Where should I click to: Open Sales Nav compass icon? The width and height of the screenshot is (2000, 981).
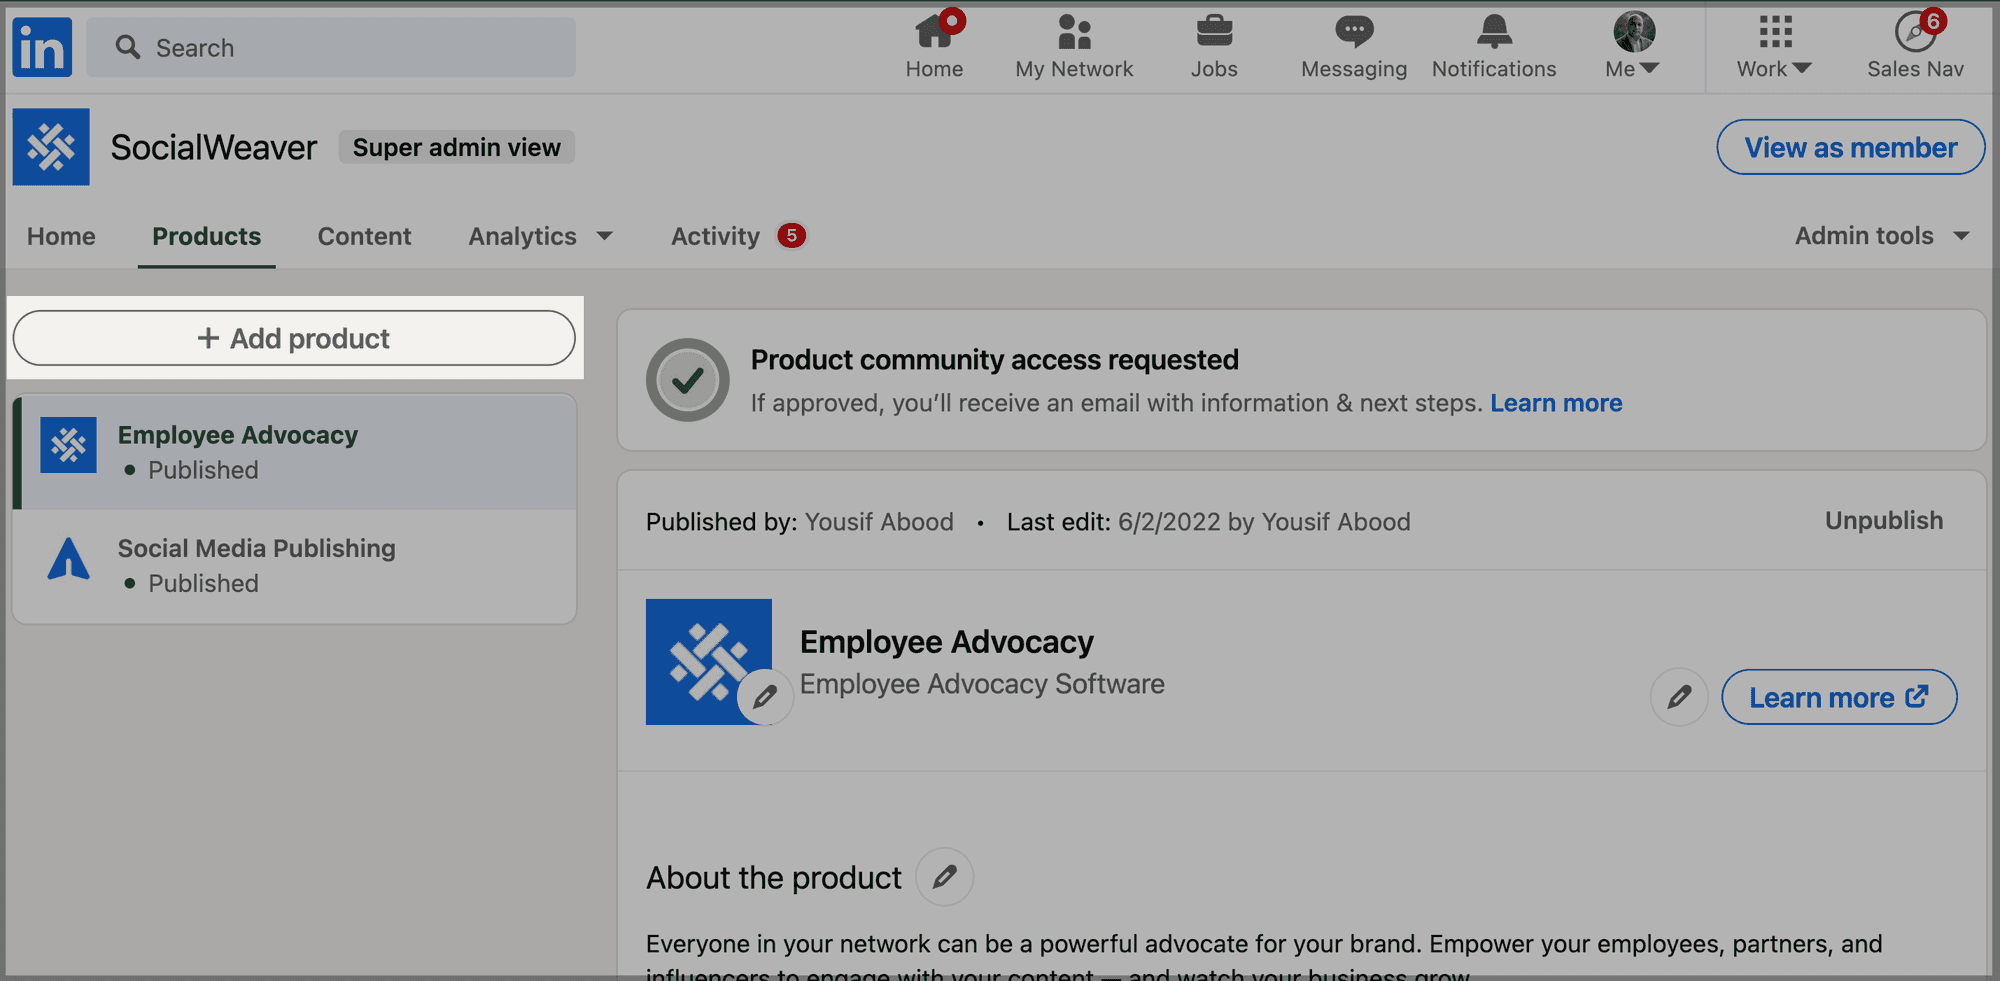pos(1915,33)
